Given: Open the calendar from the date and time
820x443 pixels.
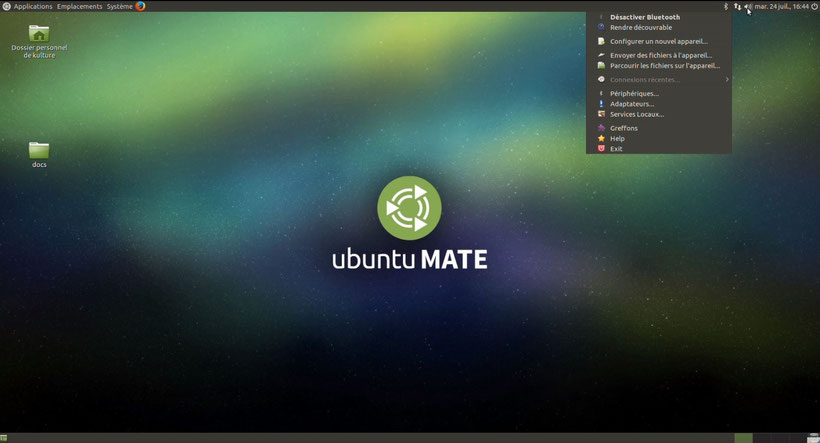Looking at the screenshot, I should coord(781,6).
